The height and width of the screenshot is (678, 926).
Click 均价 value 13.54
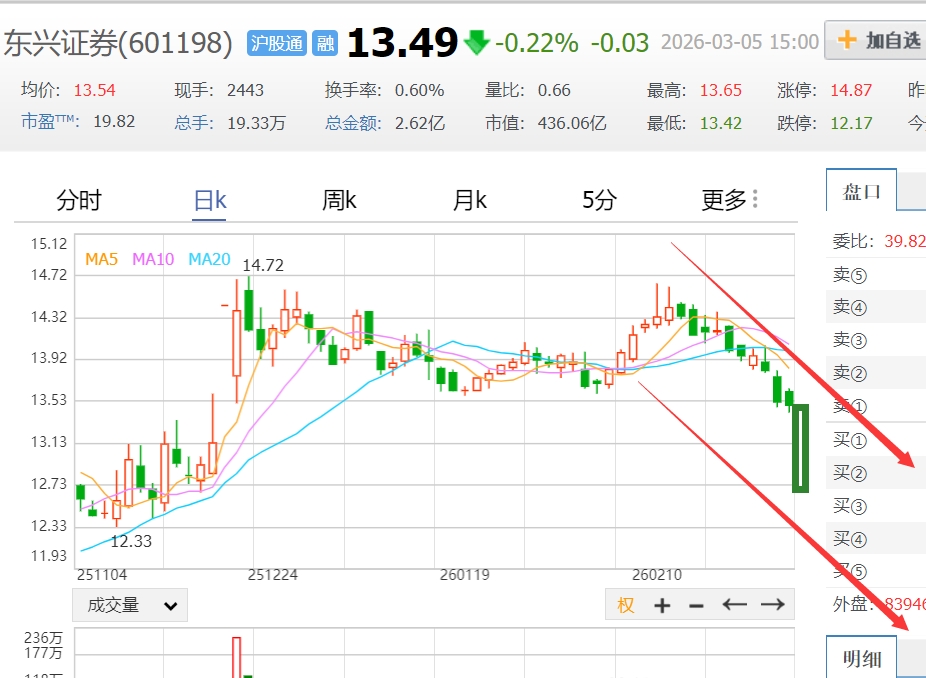point(94,90)
